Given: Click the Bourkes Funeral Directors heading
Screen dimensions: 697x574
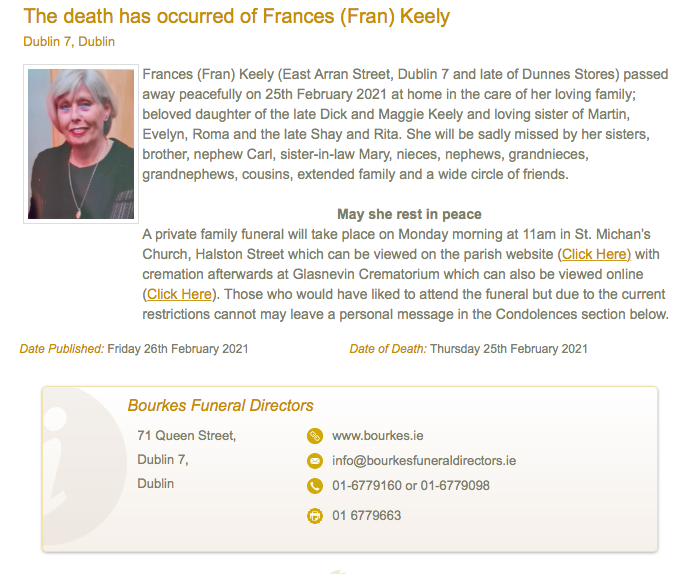Looking at the screenshot, I should (x=220, y=405).
